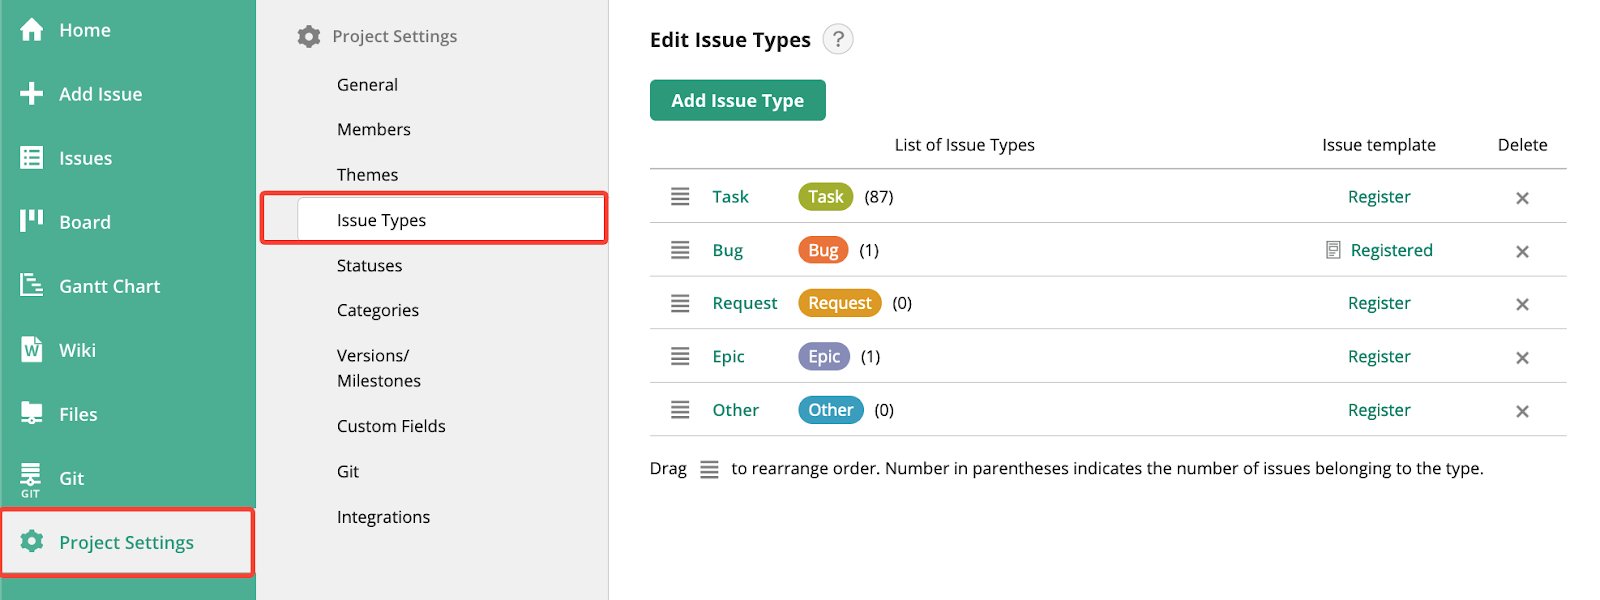The width and height of the screenshot is (1600, 600).
Task: Click the Git icon in left sidebar
Action: click(x=32, y=478)
